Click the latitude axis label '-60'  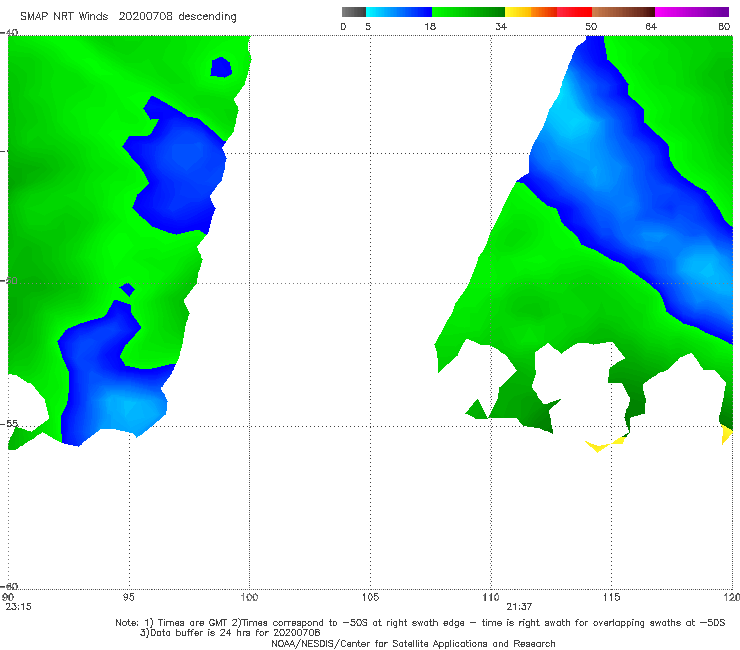click(9, 586)
